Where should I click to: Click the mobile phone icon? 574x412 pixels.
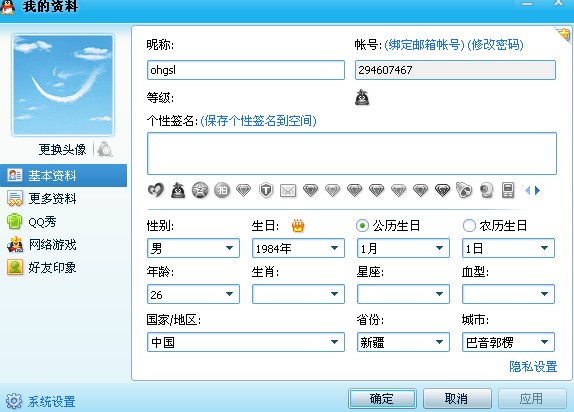point(508,190)
